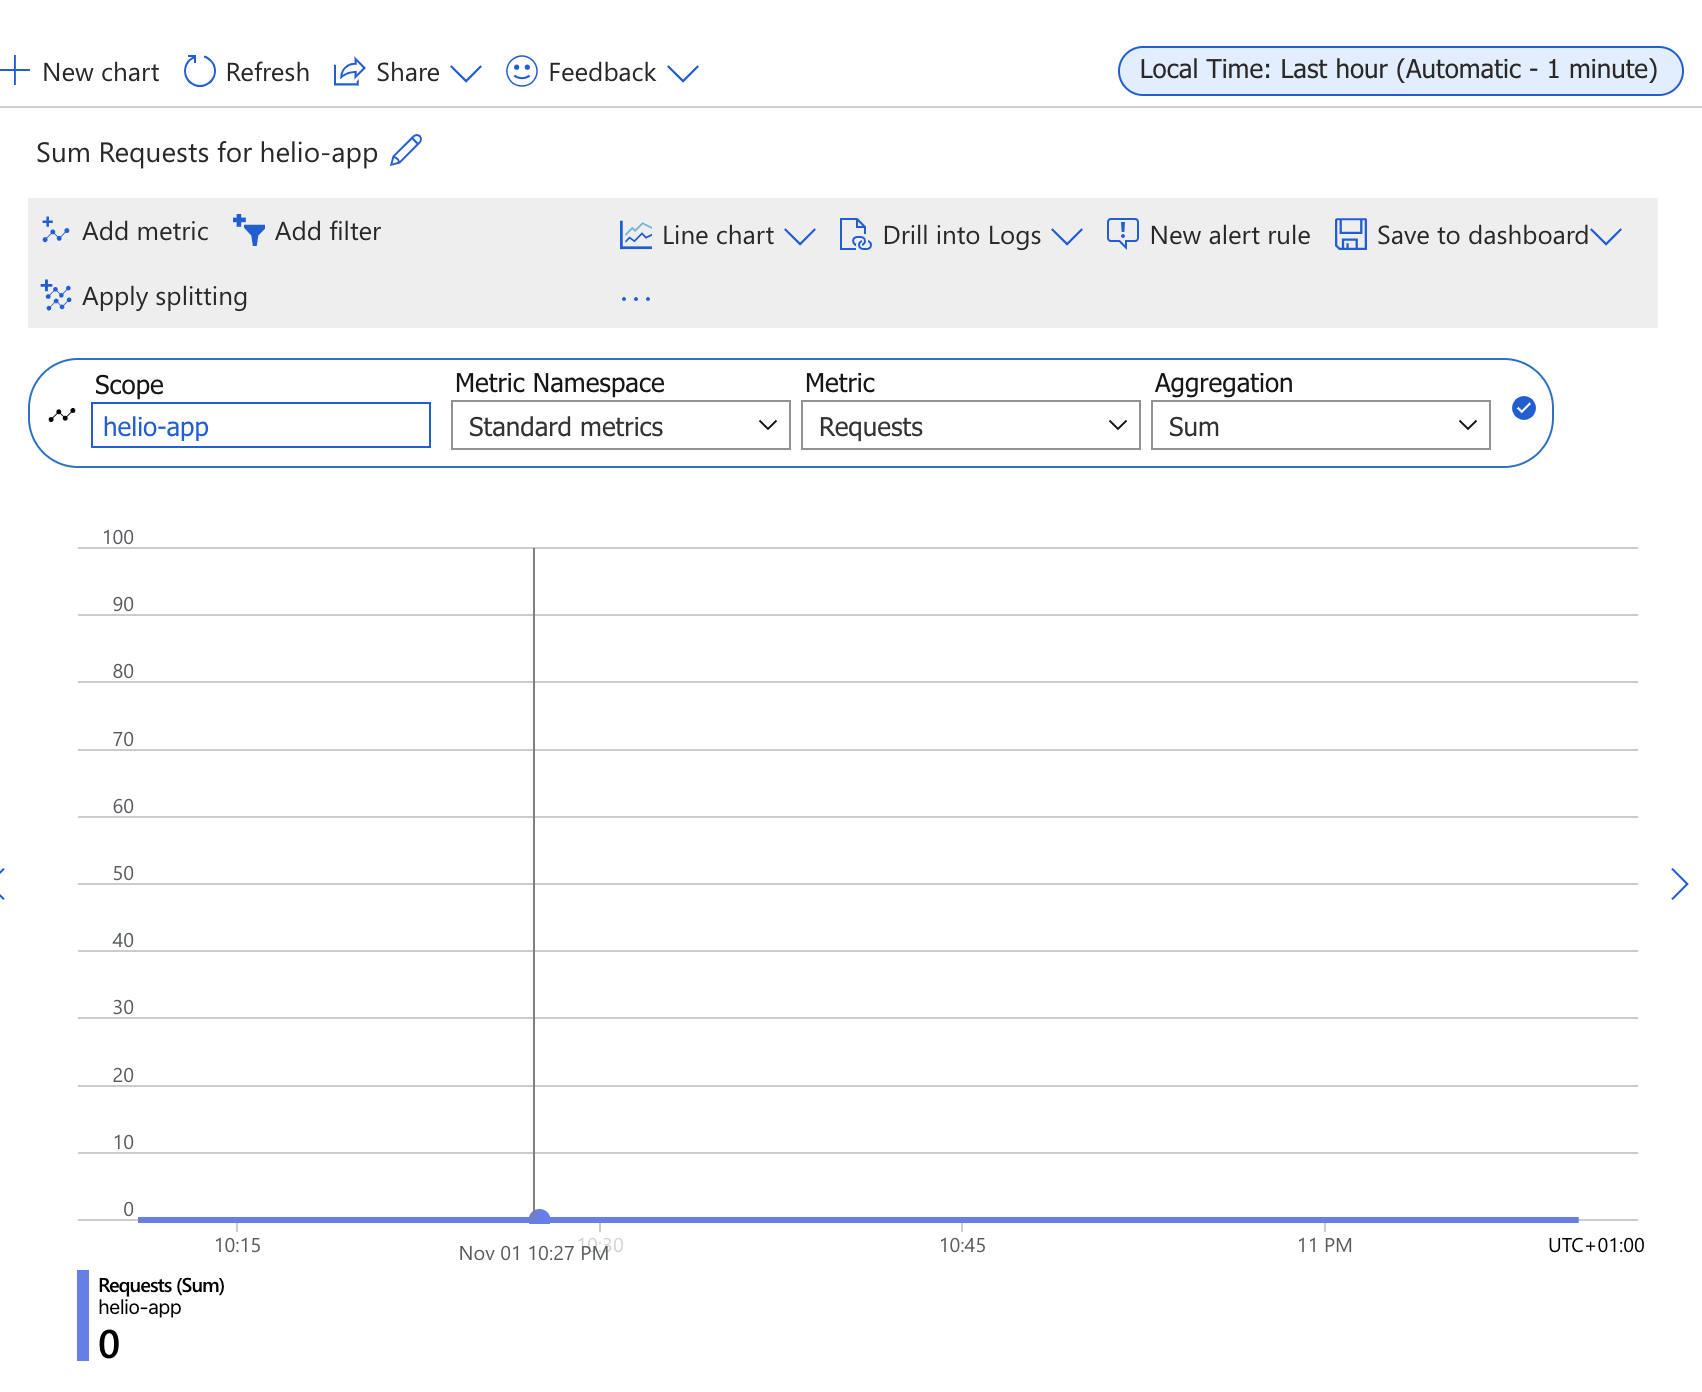Click the Share icon

pyautogui.click(x=348, y=71)
